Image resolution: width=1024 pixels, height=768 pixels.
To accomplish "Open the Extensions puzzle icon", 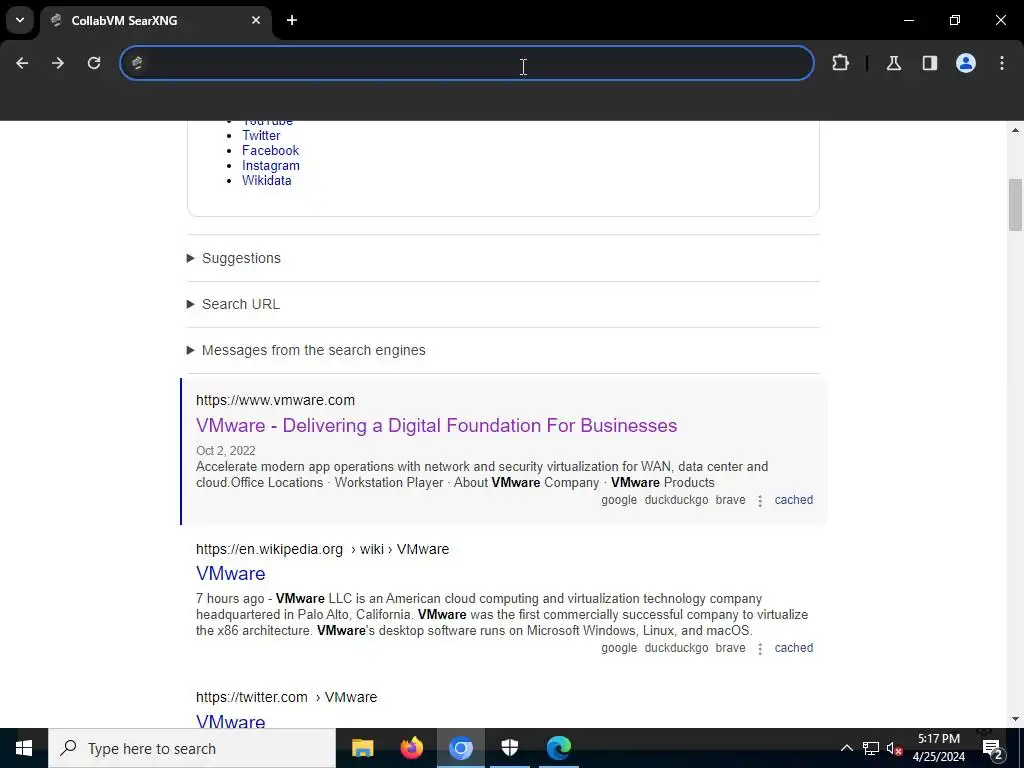I will point(840,63).
